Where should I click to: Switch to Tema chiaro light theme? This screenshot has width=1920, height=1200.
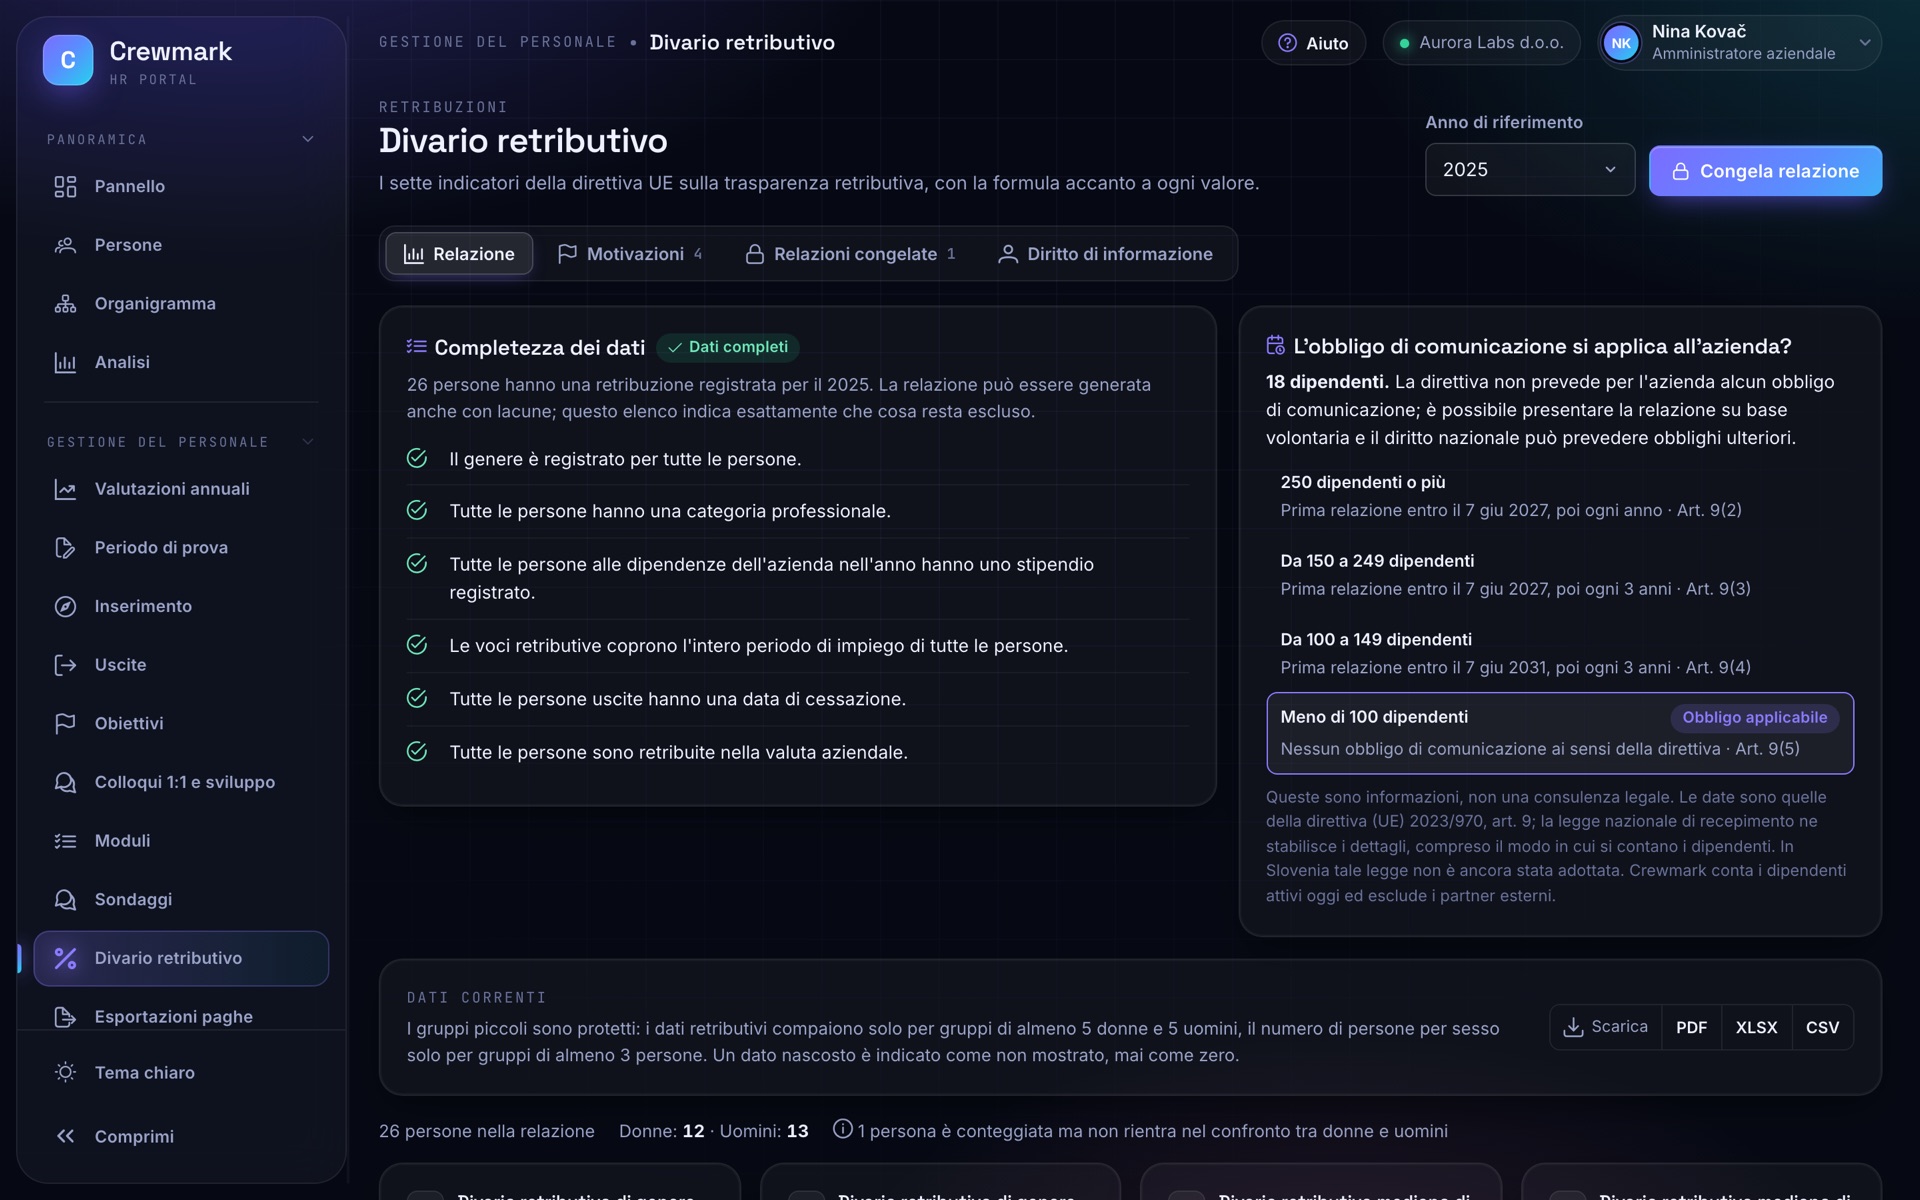pyautogui.click(x=181, y=1072)
